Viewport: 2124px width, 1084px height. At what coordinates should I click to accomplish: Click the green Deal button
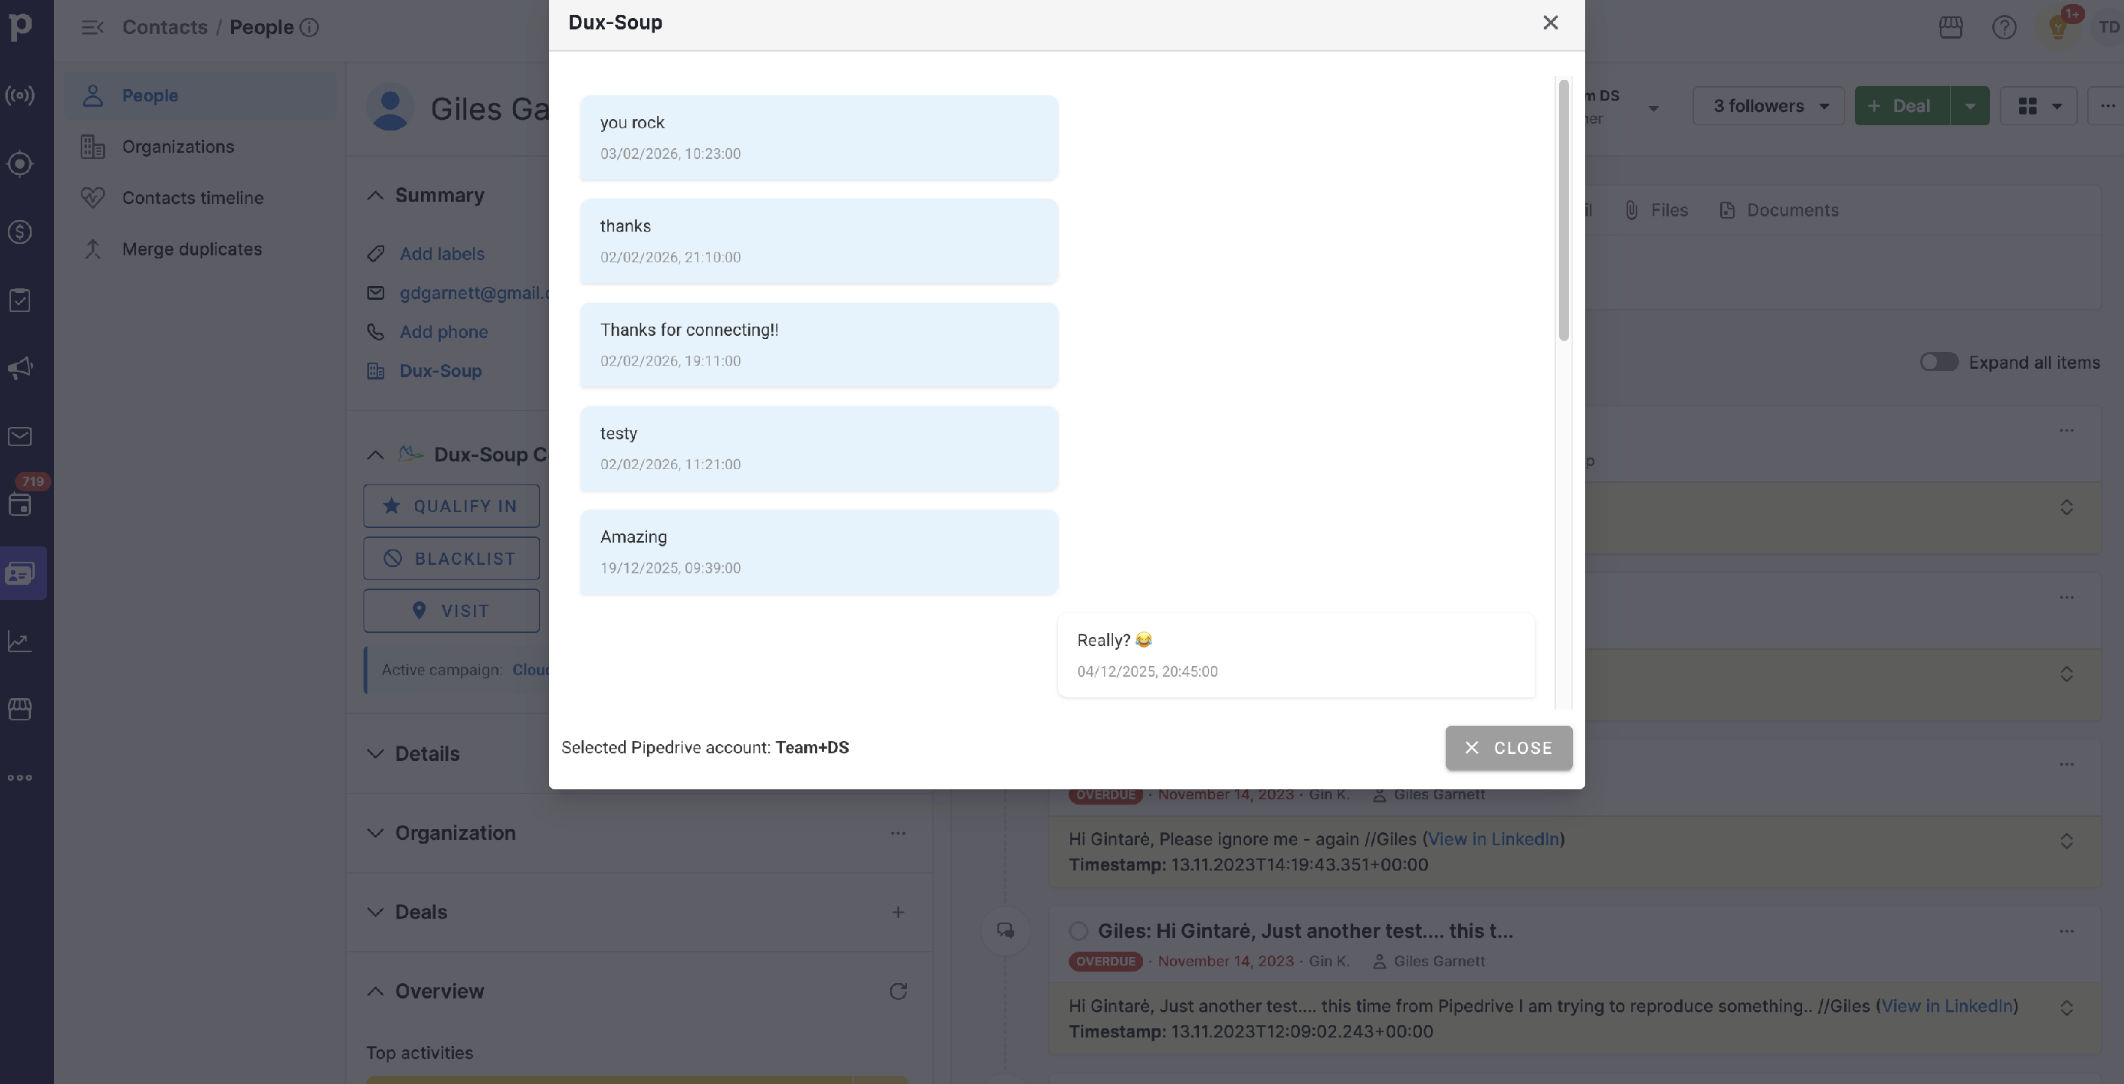(1902, 105)
